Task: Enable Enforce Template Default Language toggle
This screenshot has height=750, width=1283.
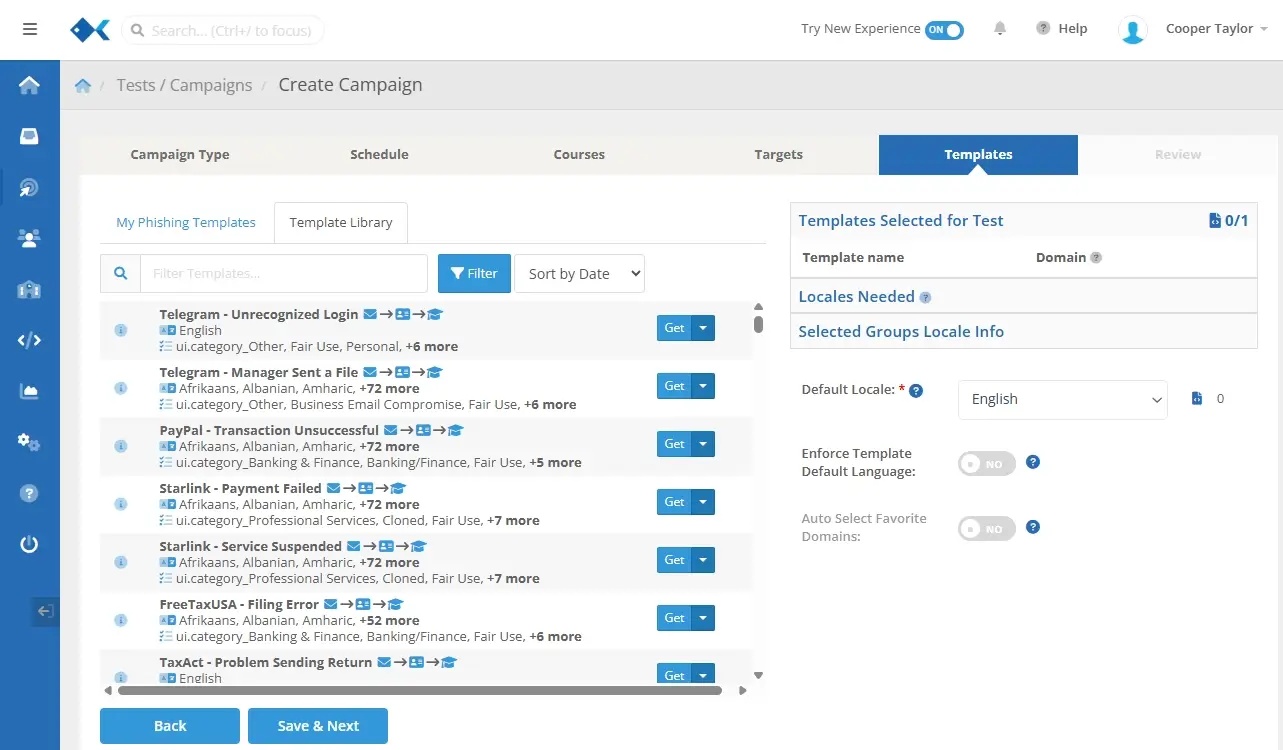Action: click(x=986, y=464)
